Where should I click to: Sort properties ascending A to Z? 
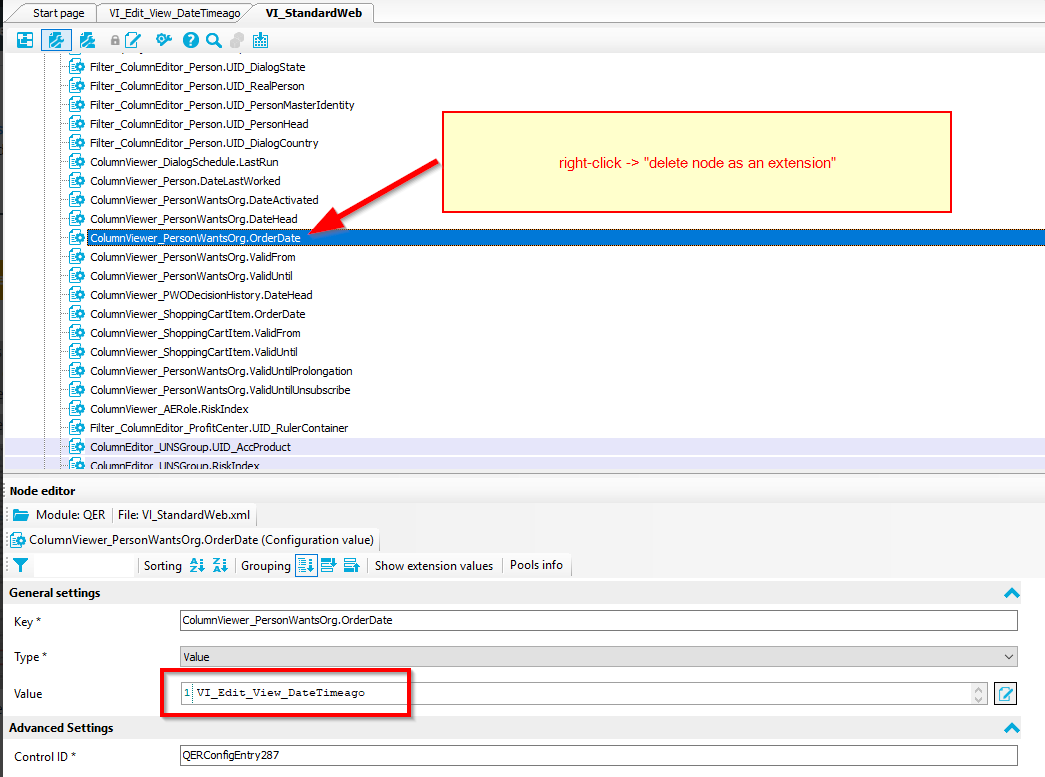pos(197,565)
